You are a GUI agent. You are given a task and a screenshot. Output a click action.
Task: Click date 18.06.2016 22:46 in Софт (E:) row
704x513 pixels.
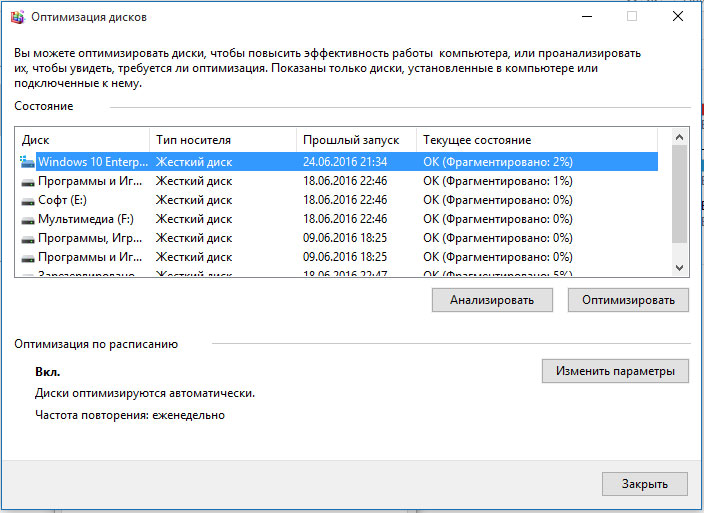[345, 200]
